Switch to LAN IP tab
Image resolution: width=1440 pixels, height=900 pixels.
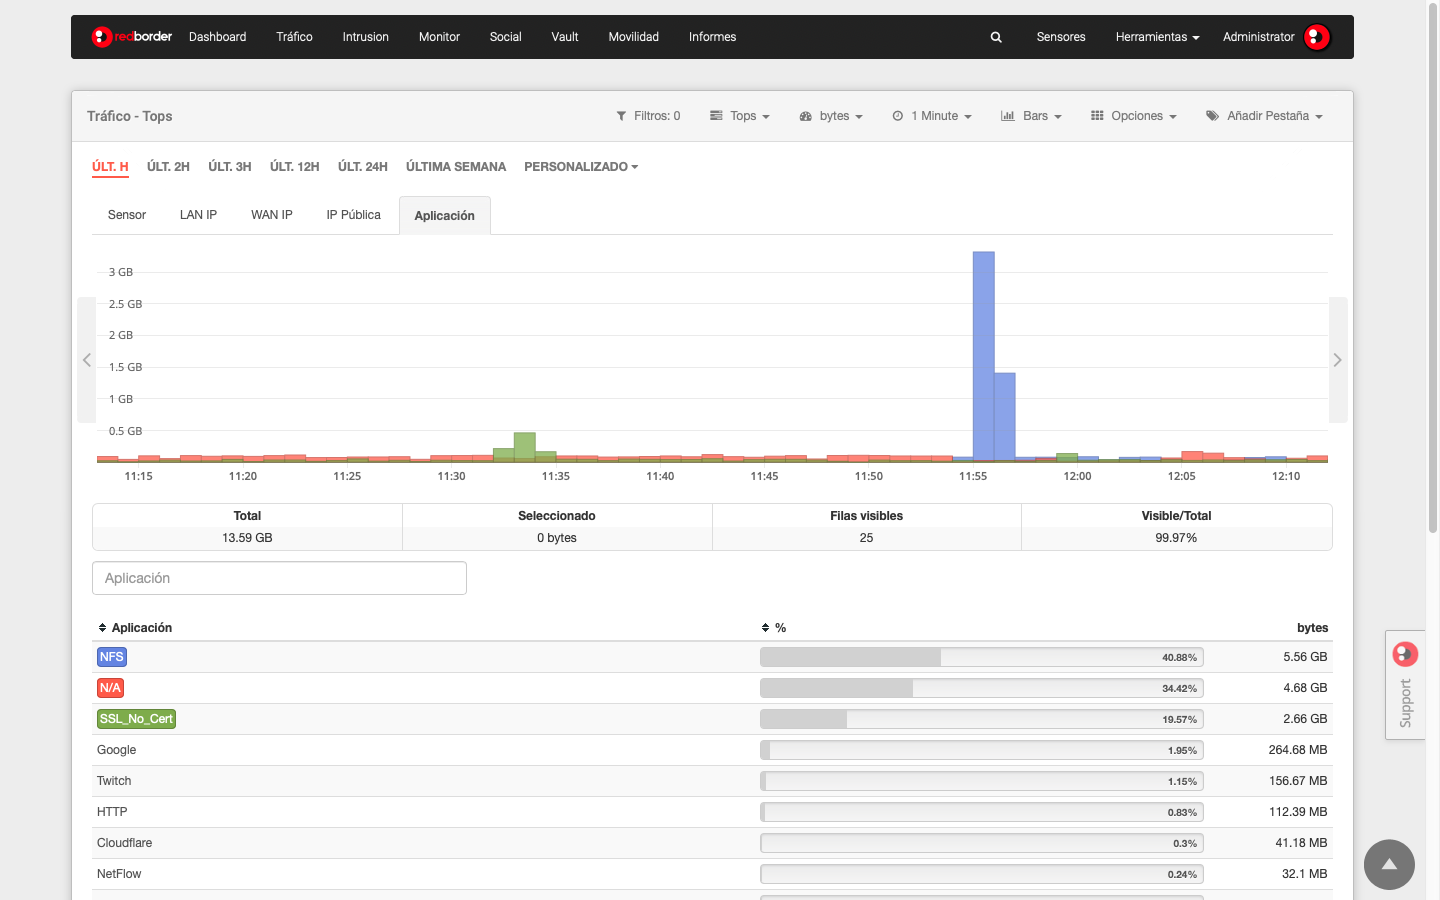[198, 215]
